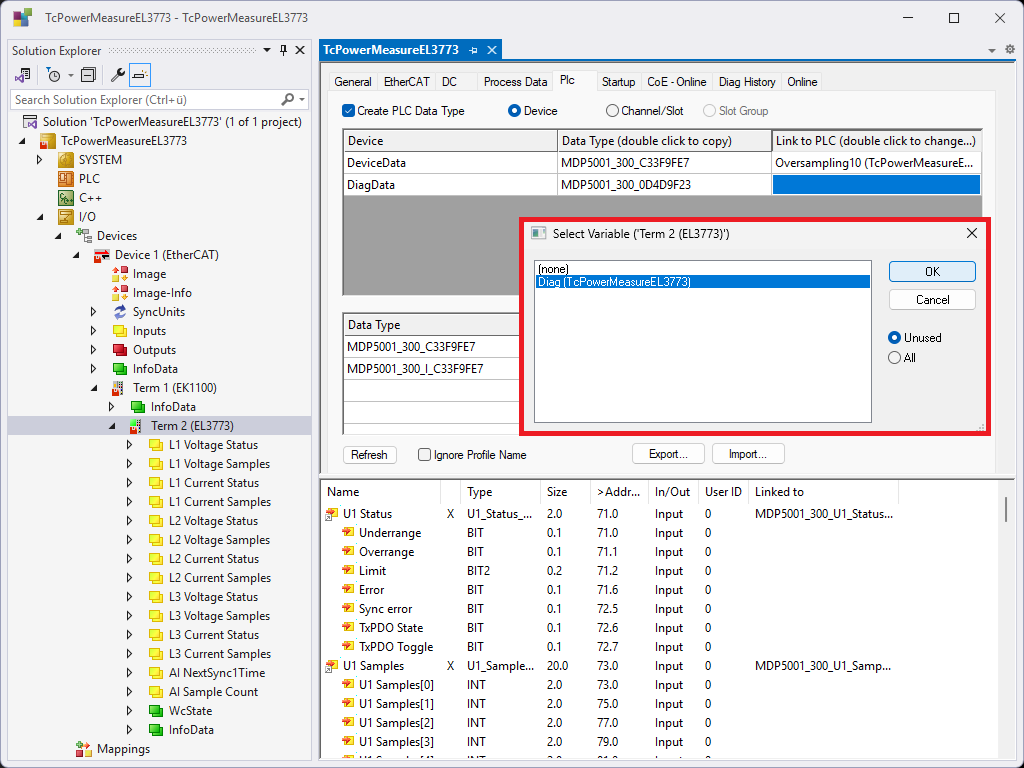The image size is (1024, 768).
Task: Click the red Outputs folder icon
Action: click(120, 350)
